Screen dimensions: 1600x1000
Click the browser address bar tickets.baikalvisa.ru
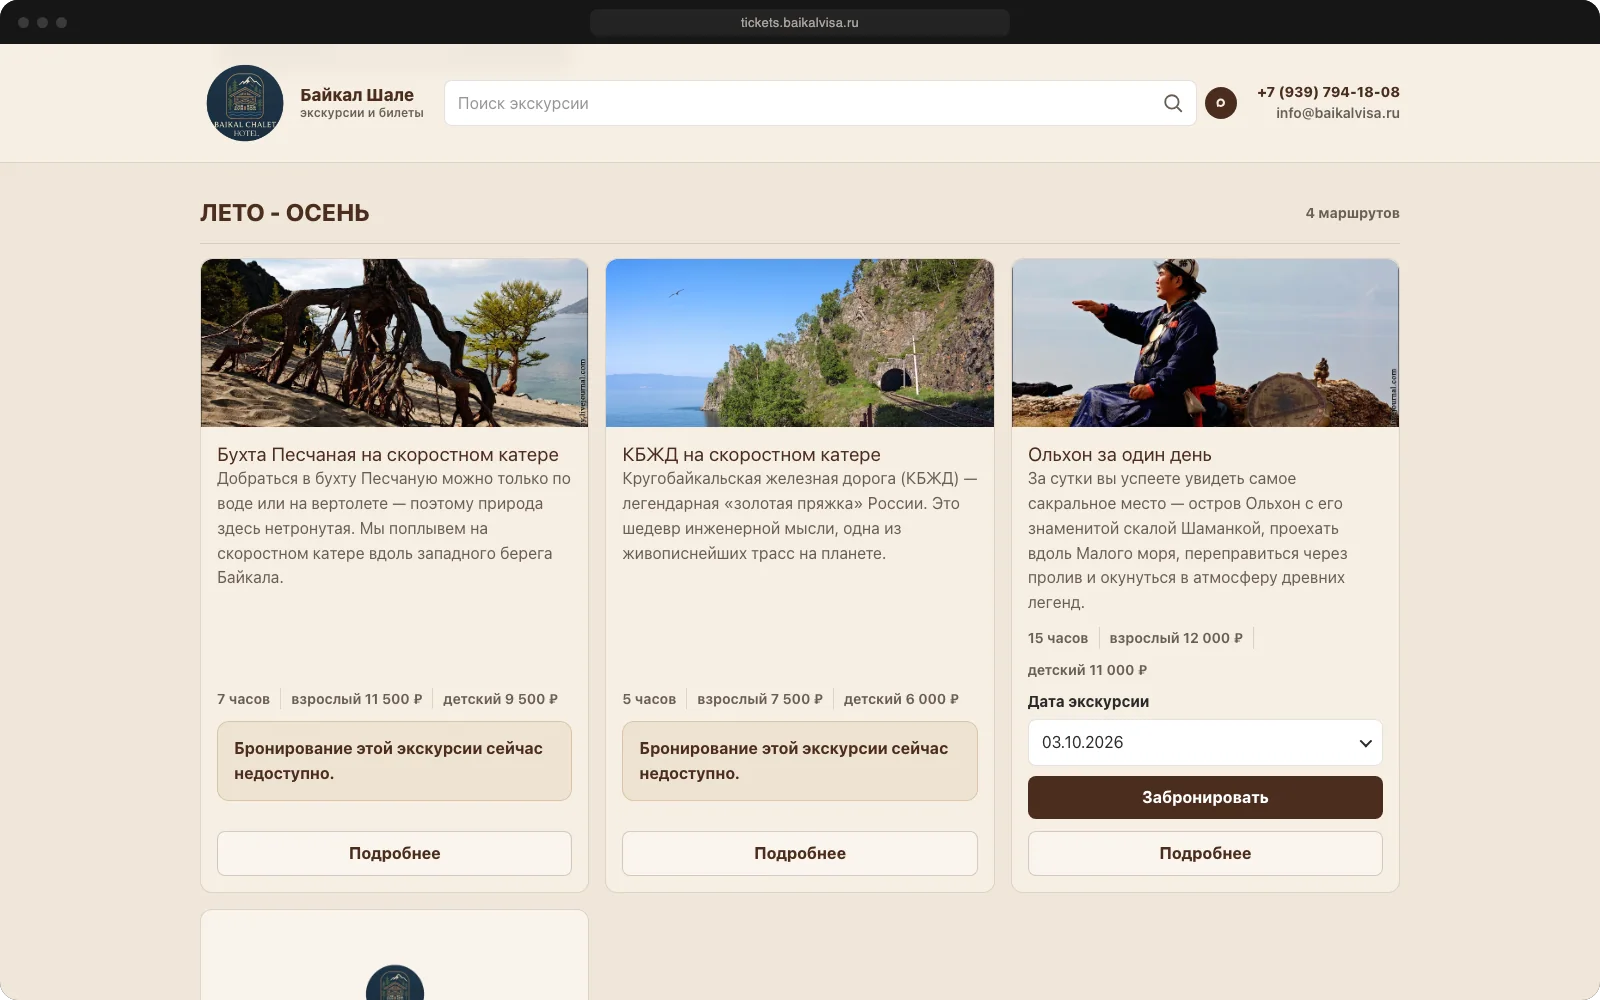(800, 22)
